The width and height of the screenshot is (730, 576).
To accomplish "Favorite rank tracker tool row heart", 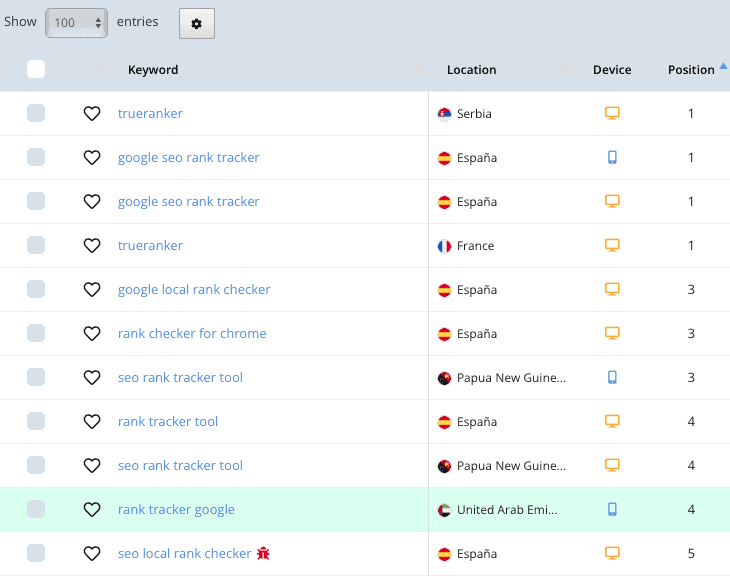I will [x=92, y=421].
